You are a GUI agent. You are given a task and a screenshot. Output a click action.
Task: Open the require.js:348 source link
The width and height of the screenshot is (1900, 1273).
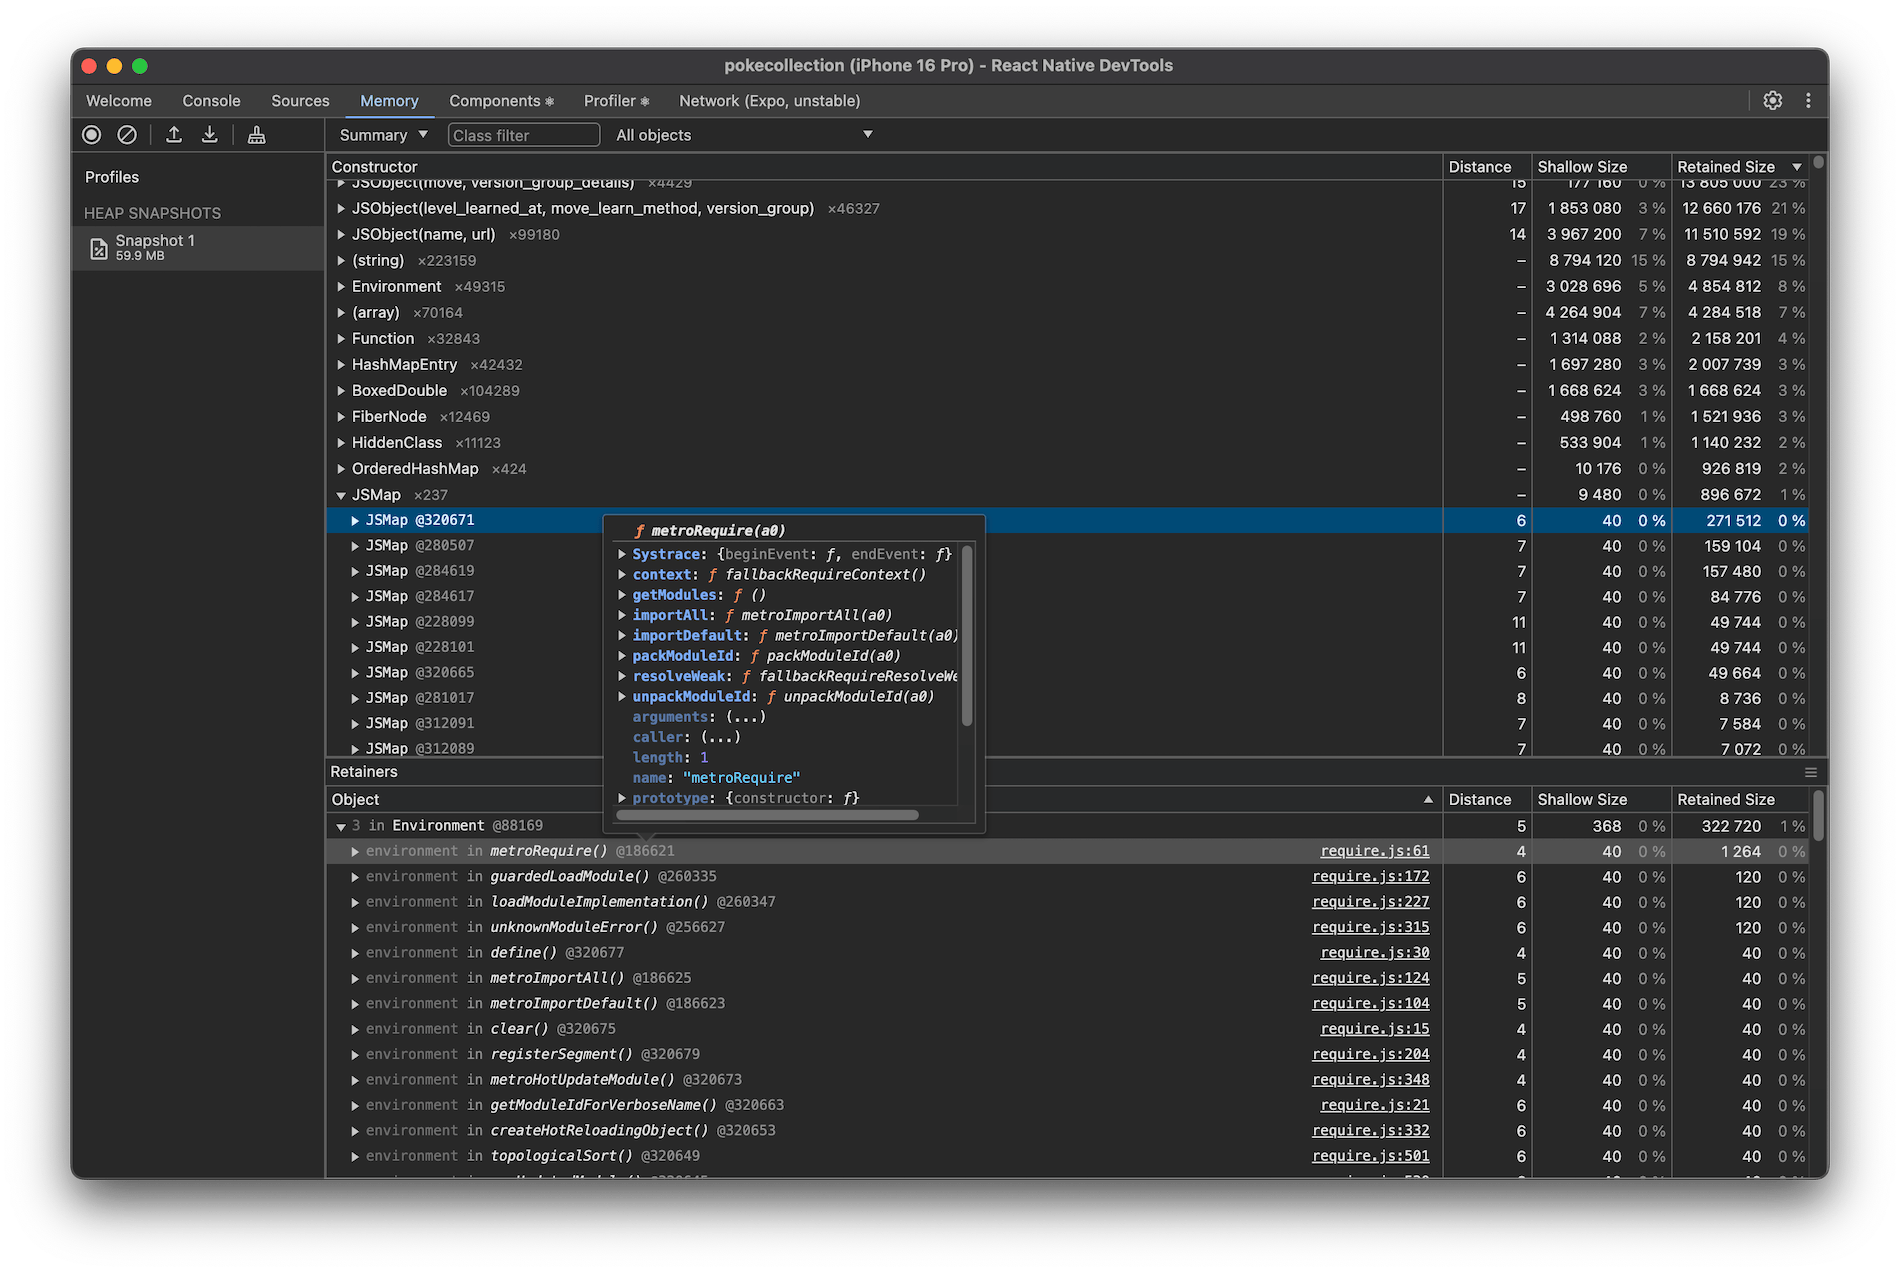(1370, 1080)
